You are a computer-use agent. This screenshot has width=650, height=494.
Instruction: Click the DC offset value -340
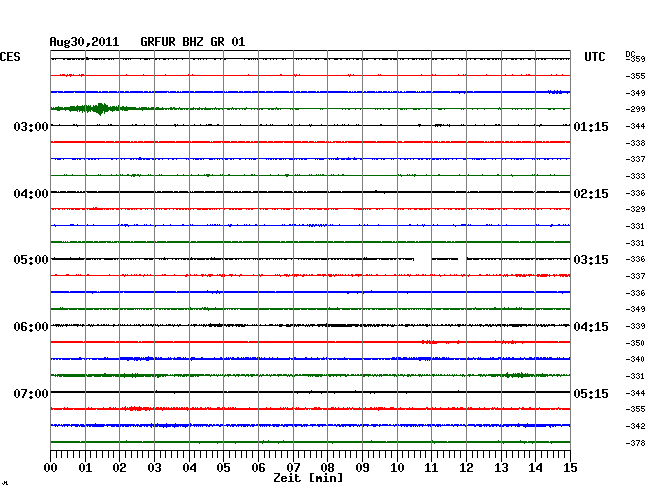tap(635, 359)
